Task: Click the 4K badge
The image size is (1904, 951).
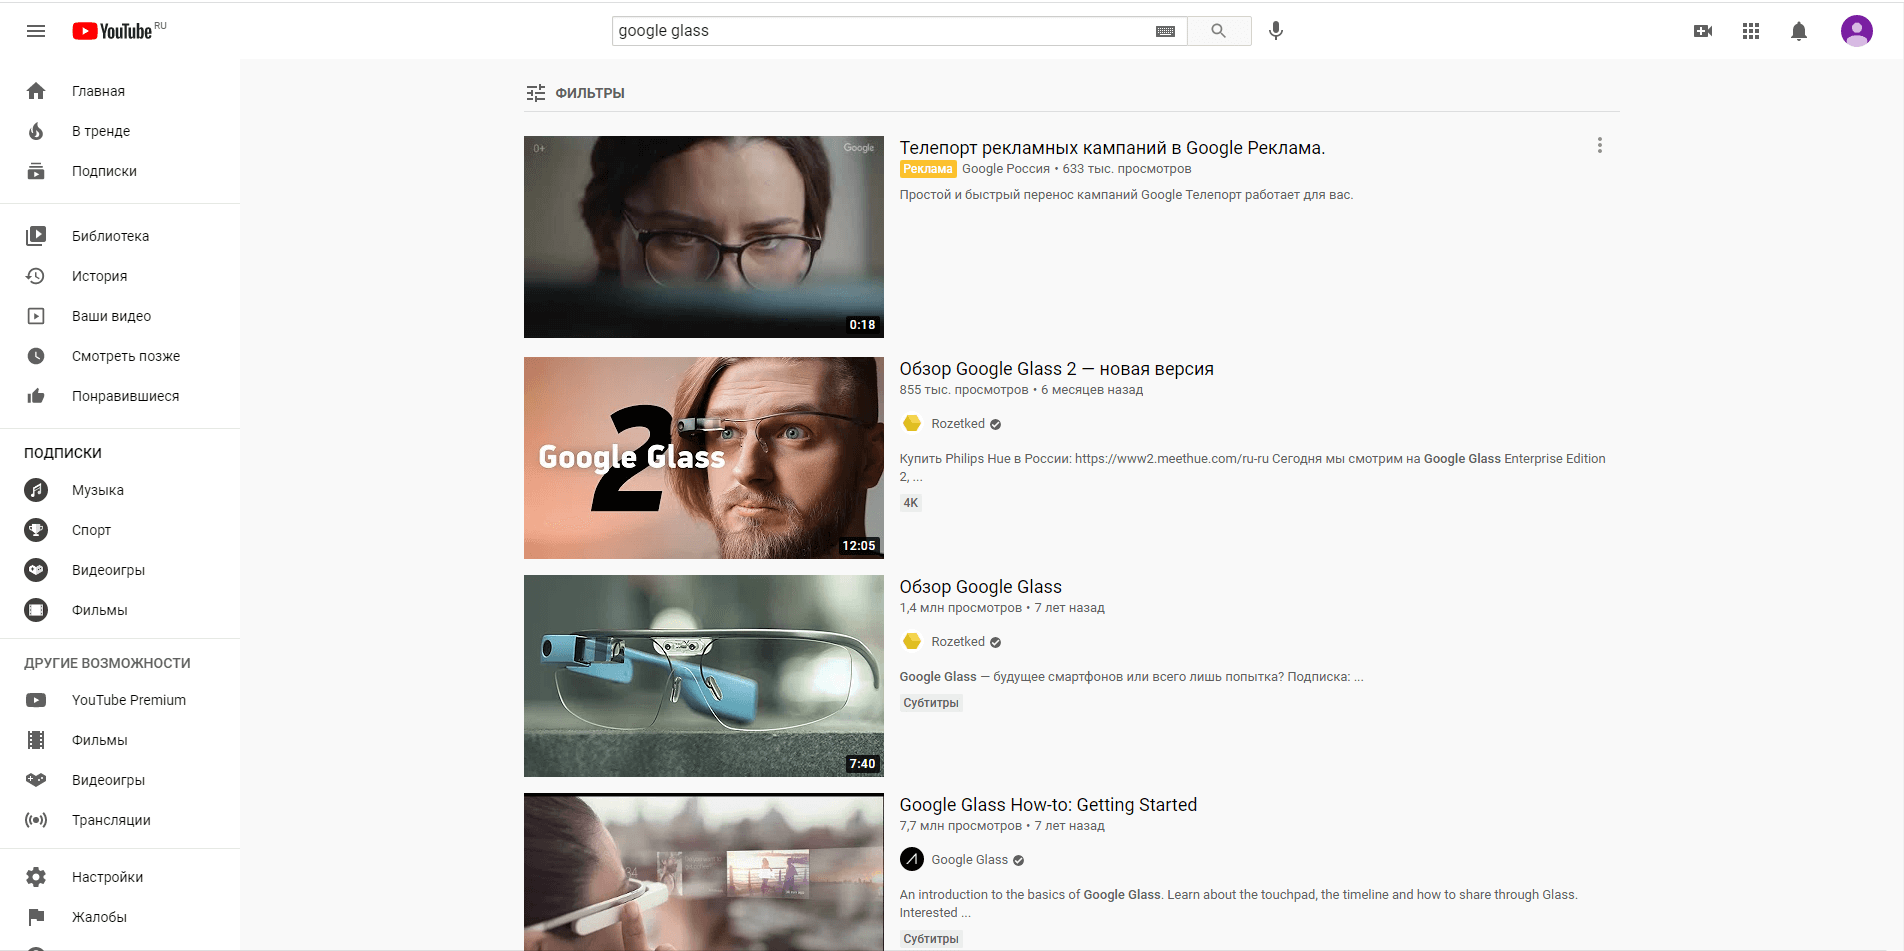Action: pyautogui.click(x=910, y=503)
